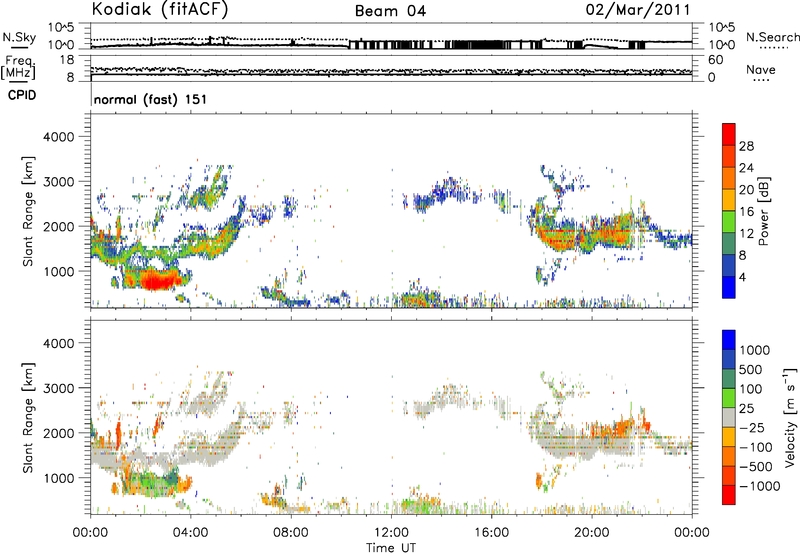Image resolution: width=800 pixels, height=554 pixels.
Task: Click the 24 label on Power colorbar
Action: pos(746,168)
